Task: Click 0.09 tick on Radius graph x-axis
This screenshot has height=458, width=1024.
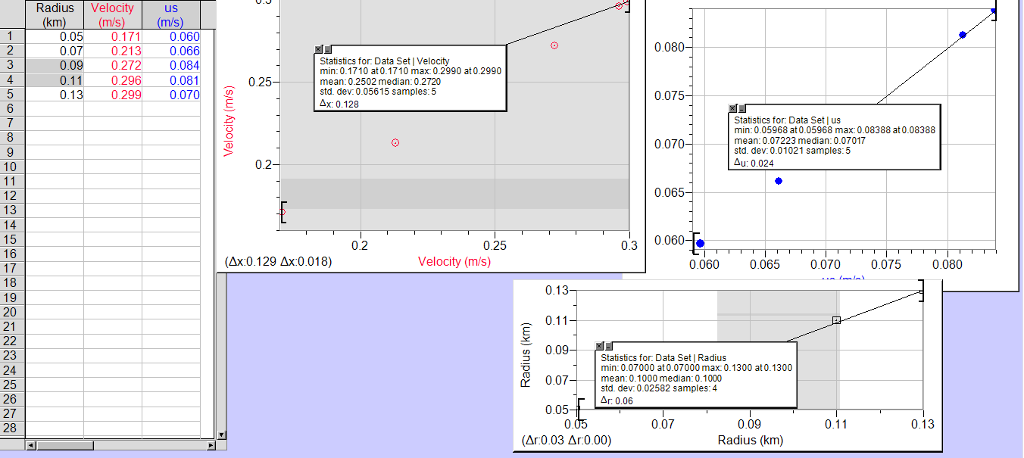Action: pyautogui.click(x=750, y=425)
